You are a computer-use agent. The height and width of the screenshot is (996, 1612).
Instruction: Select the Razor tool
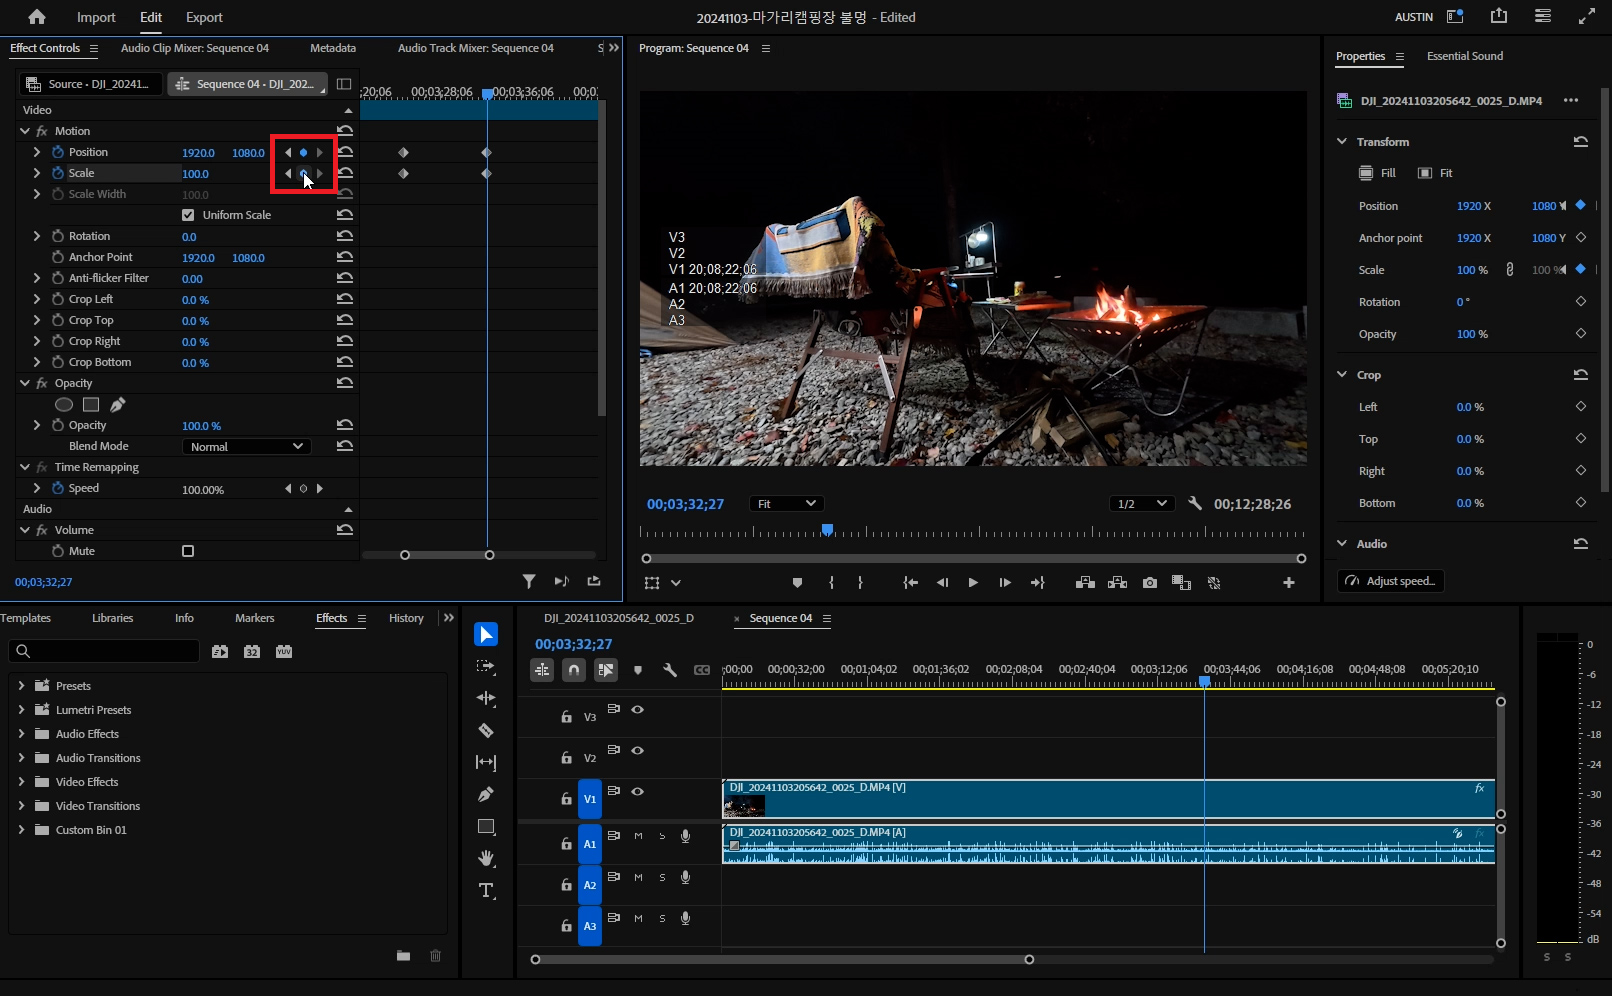486,730
